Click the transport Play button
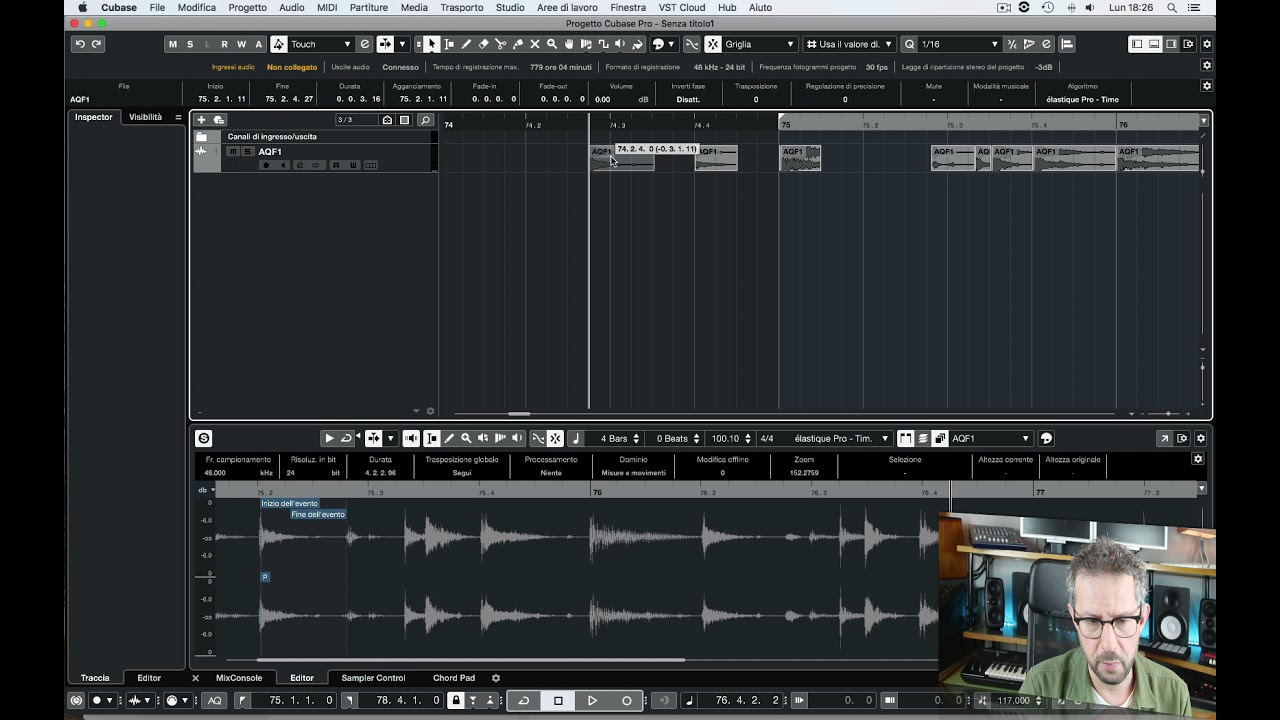The width and height of the screenshot is (1280, 720). [592, 700]
